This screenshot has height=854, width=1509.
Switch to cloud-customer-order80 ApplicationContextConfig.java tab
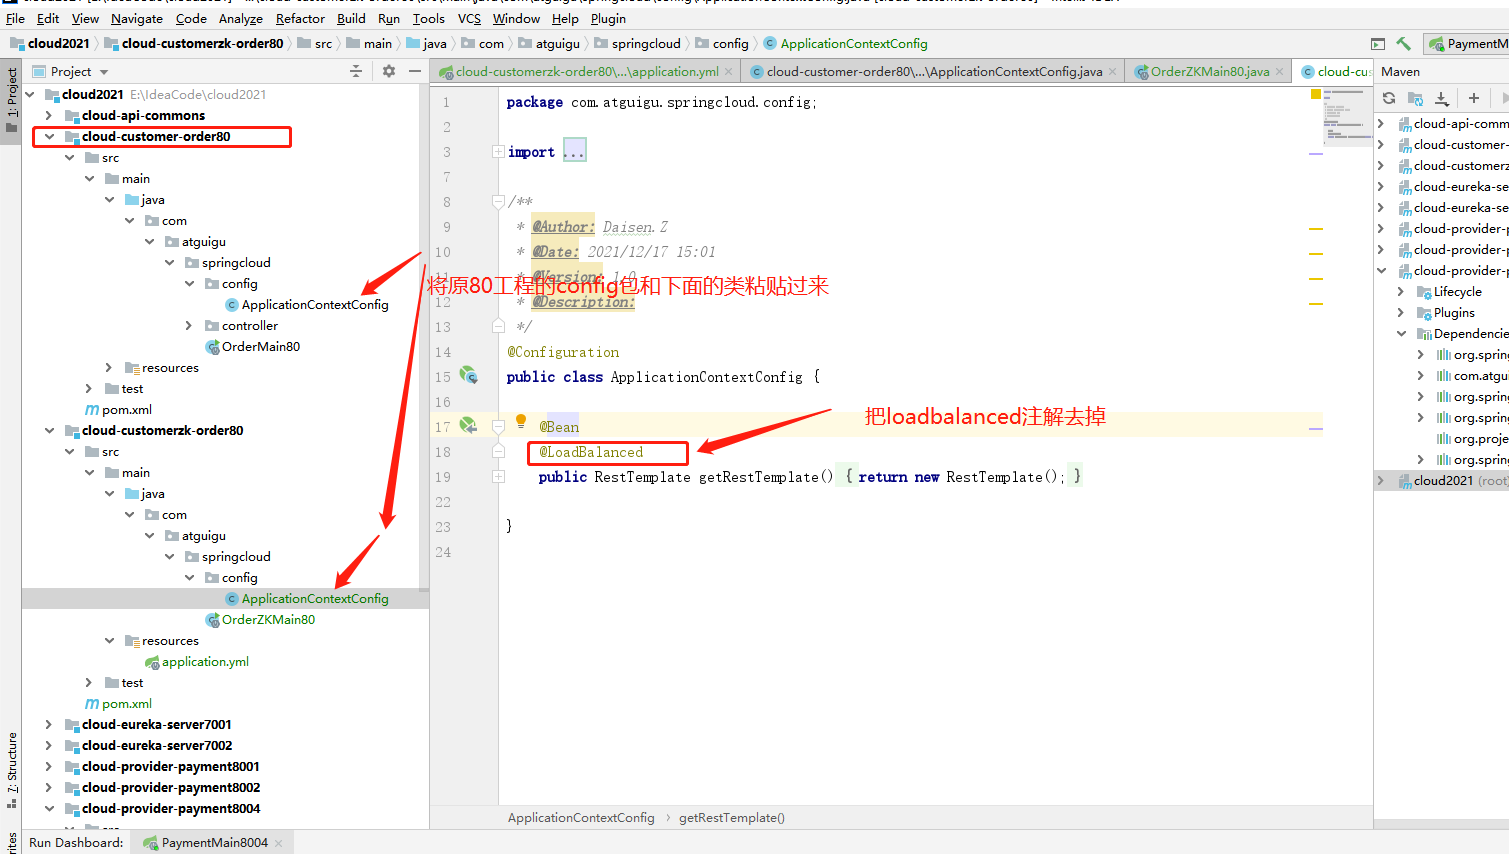coord(934,71)
